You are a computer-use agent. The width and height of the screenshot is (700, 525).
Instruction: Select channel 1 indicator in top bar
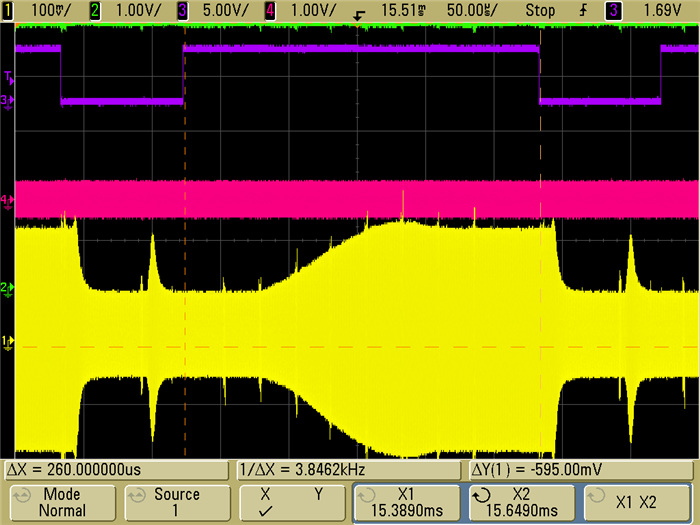(x=7, y=10)
